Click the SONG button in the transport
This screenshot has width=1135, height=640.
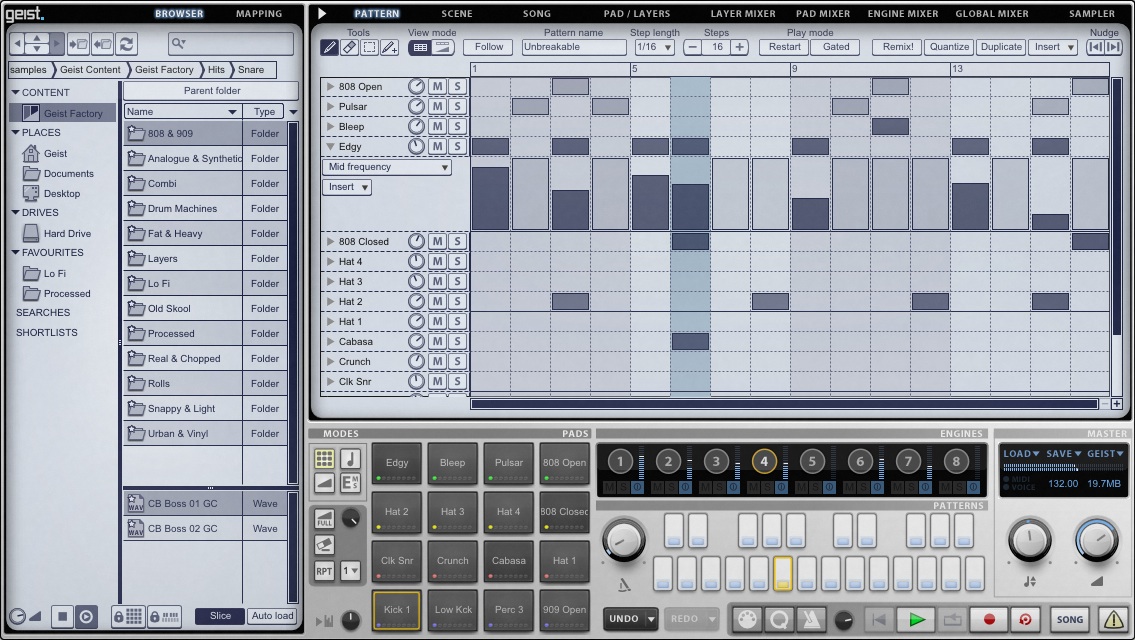pyautogui.click(x=1069, y=619)
